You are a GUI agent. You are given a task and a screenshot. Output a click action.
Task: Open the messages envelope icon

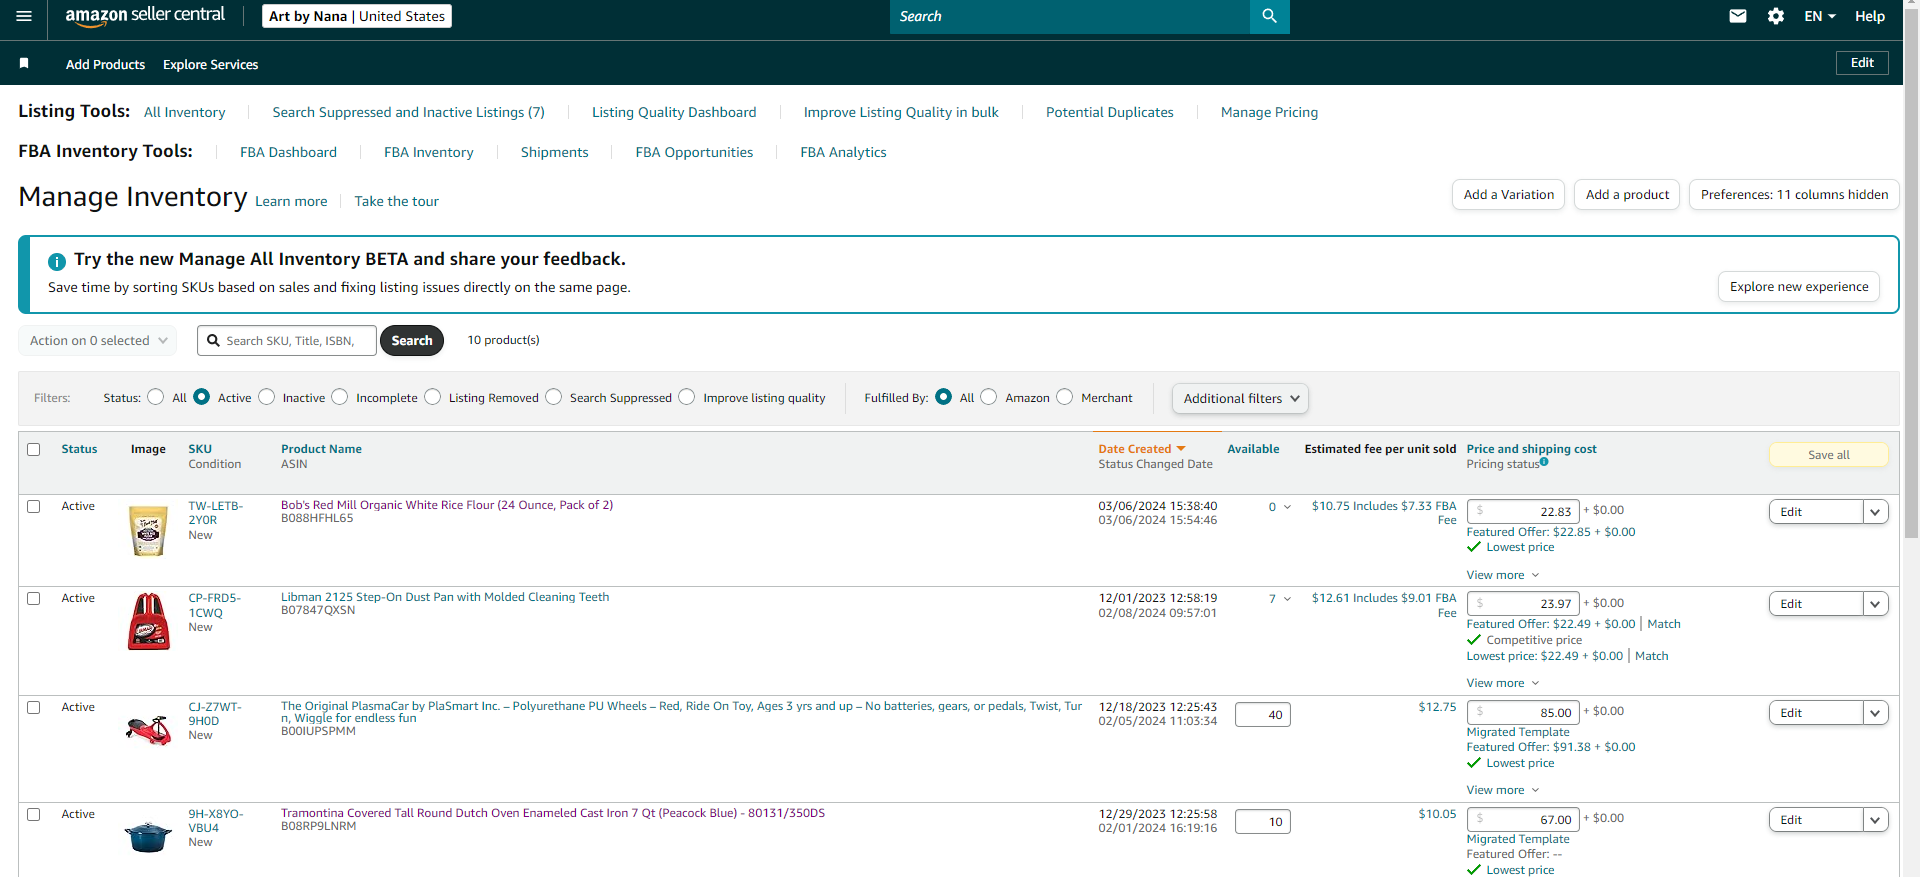tap(1738, 16)
